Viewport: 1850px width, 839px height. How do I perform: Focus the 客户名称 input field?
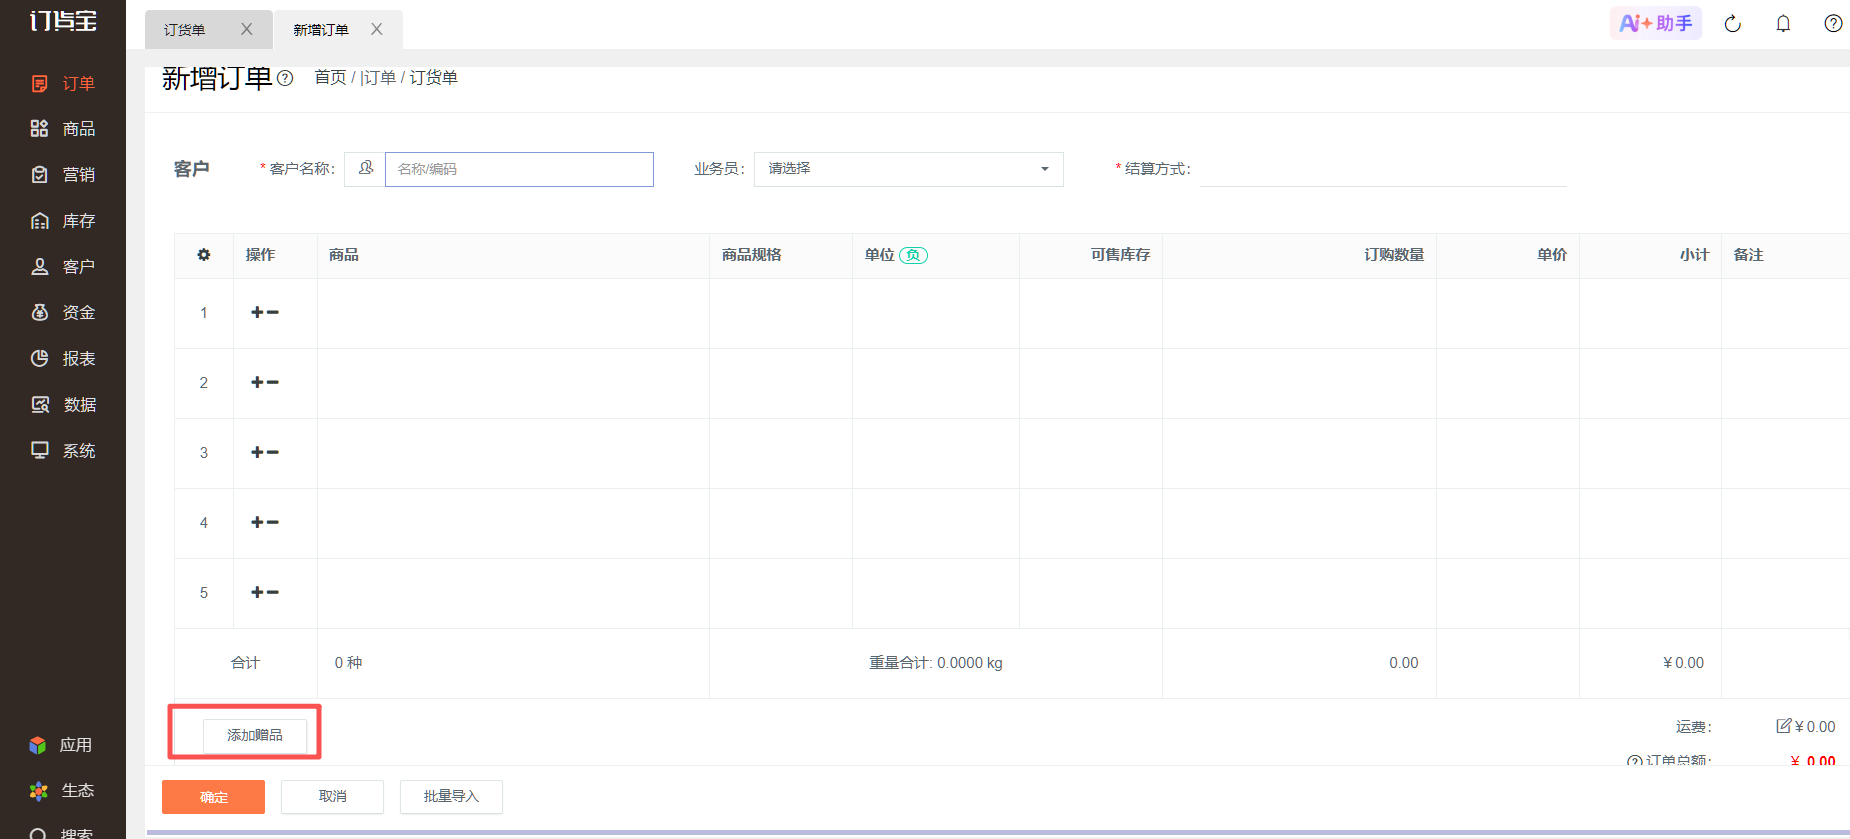click(x=519, y=169)
